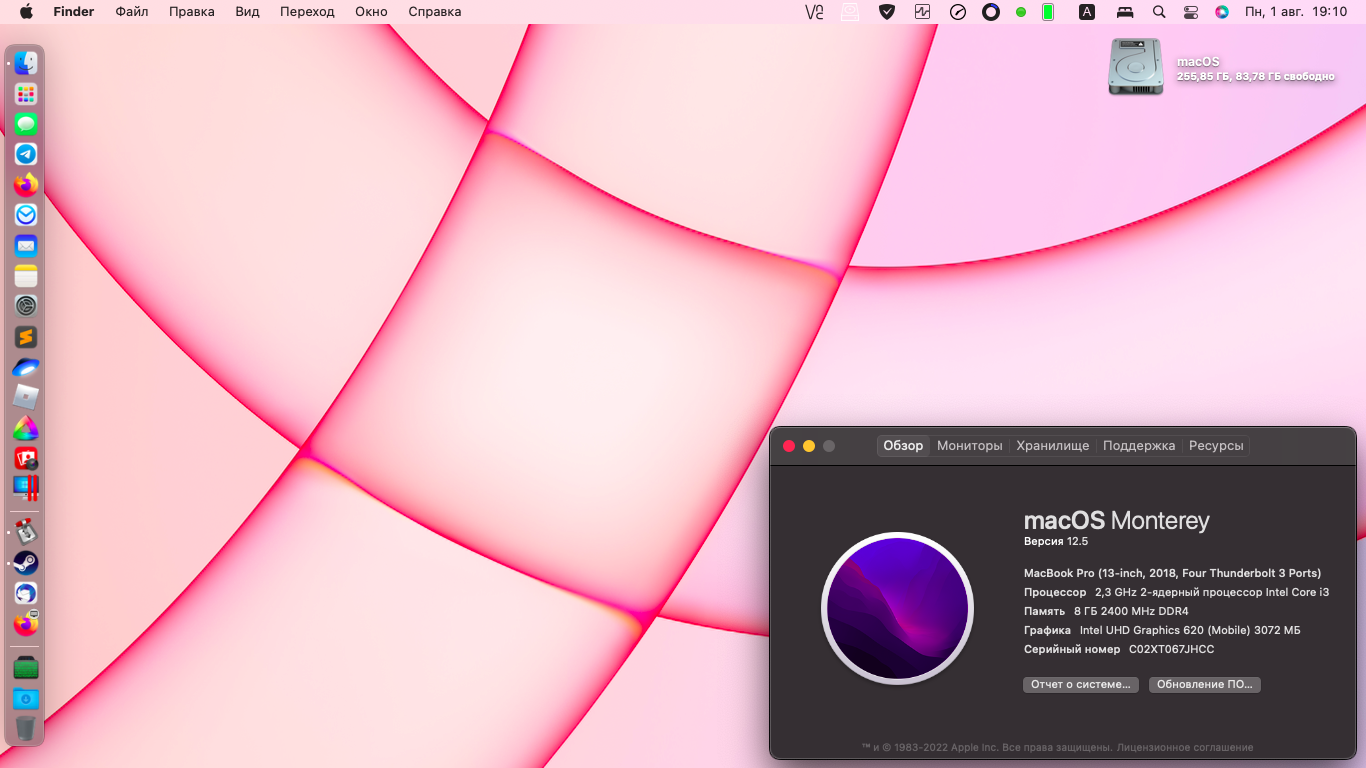
Task: Click the VS-style menu bar icon
Action: point(814,12)
